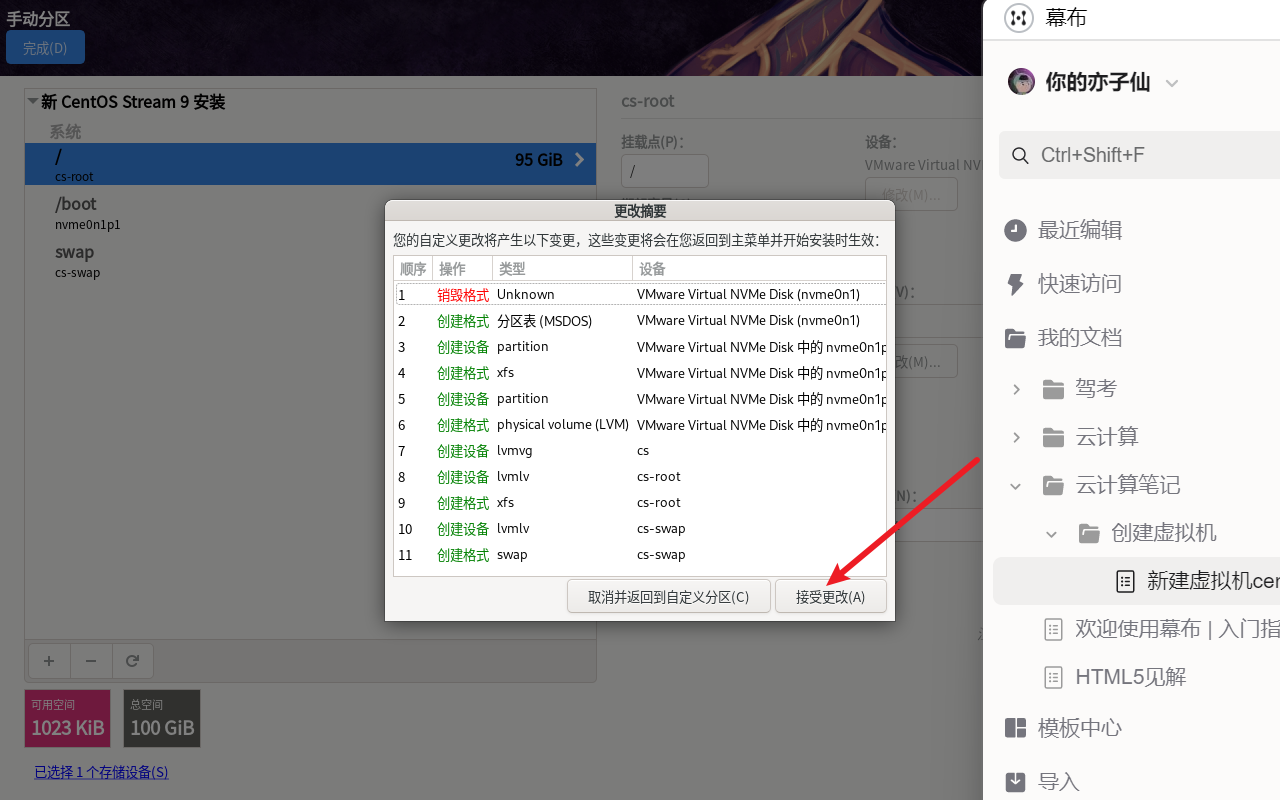
Task: Click the 导入 import icon
Action: click(1015, 781)
